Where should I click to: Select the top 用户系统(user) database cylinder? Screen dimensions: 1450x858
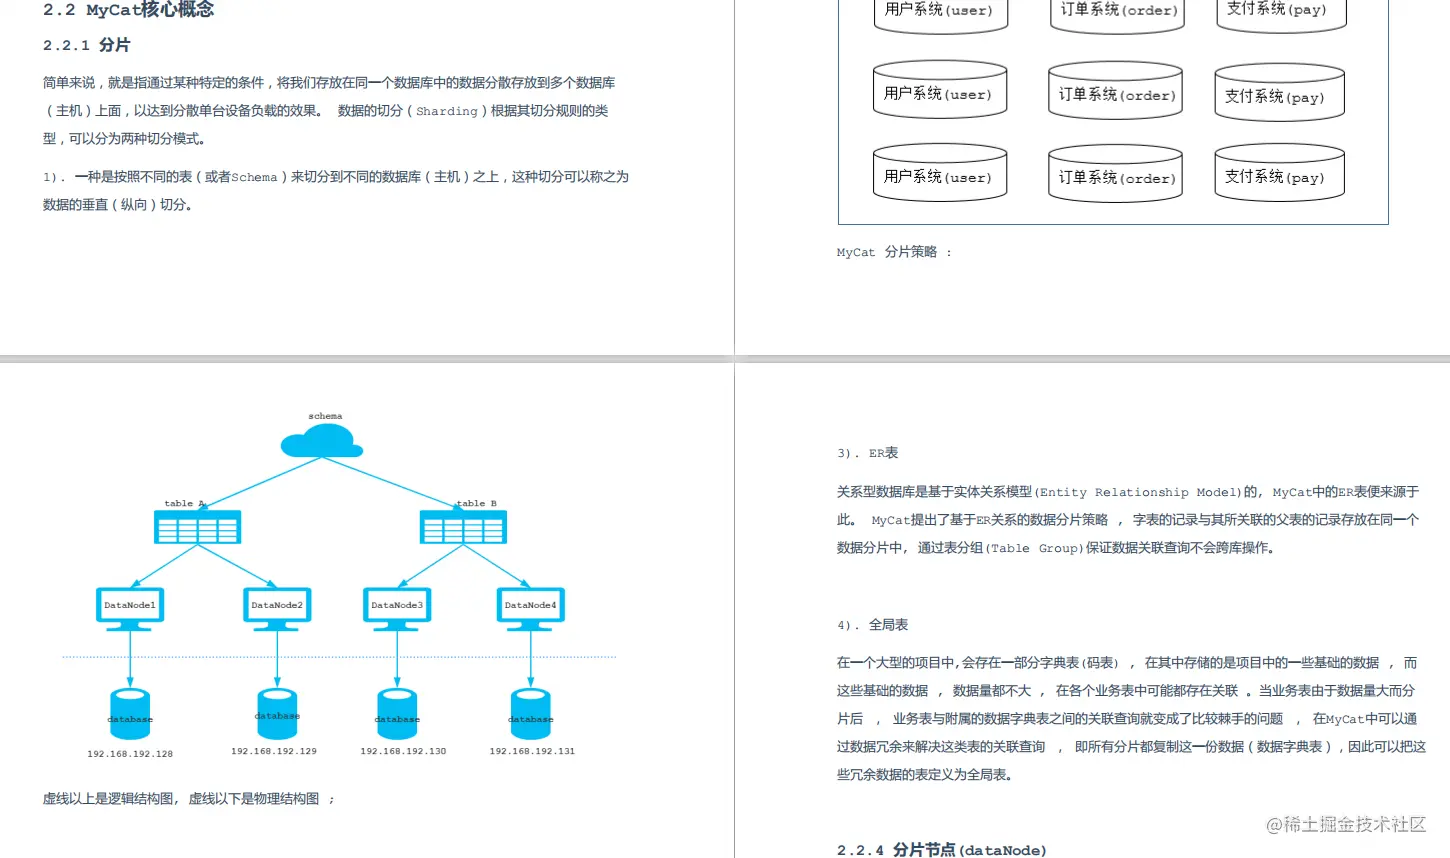[x=940, y=10]
